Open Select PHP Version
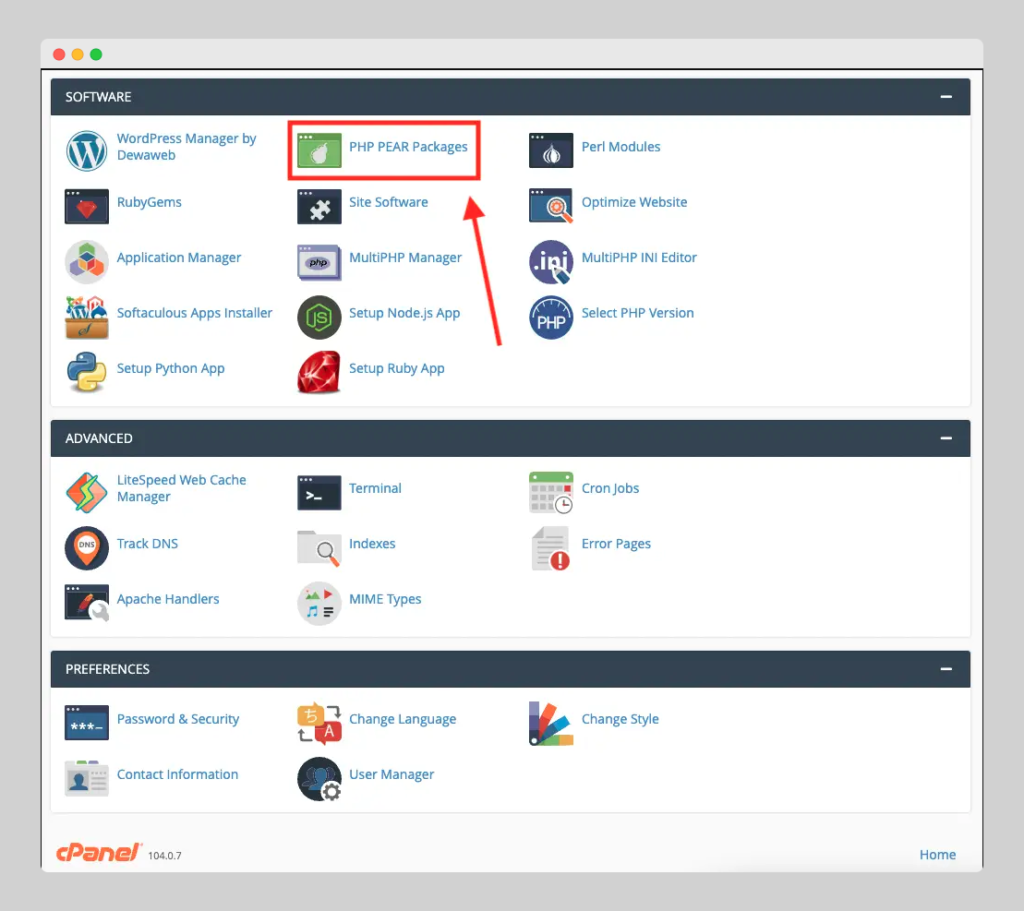This screenshot has height=911, width=1024. [x=638, y=312]
